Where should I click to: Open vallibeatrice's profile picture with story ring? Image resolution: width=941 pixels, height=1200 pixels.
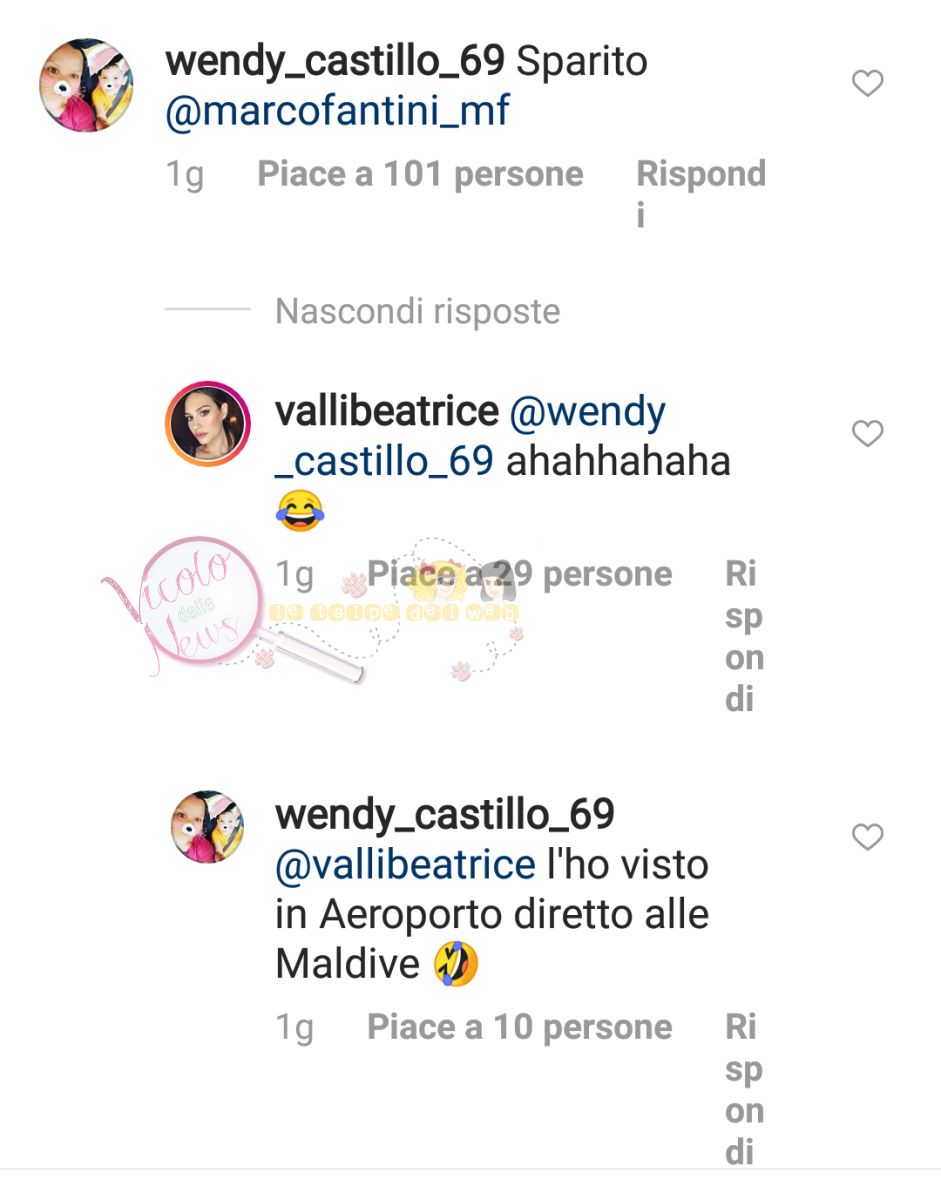pyautogui.click(x=206, y=423)
